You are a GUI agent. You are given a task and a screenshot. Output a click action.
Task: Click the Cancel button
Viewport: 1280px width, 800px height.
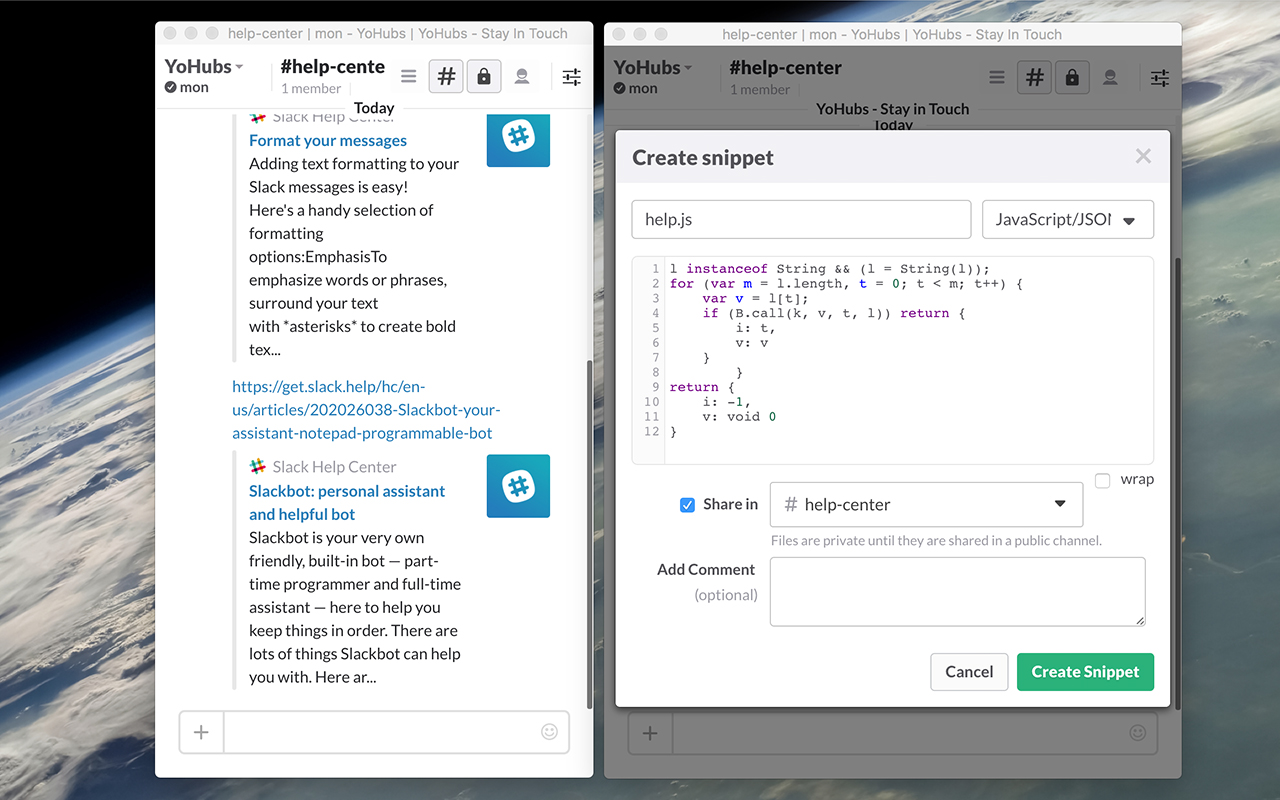[969, 672]
